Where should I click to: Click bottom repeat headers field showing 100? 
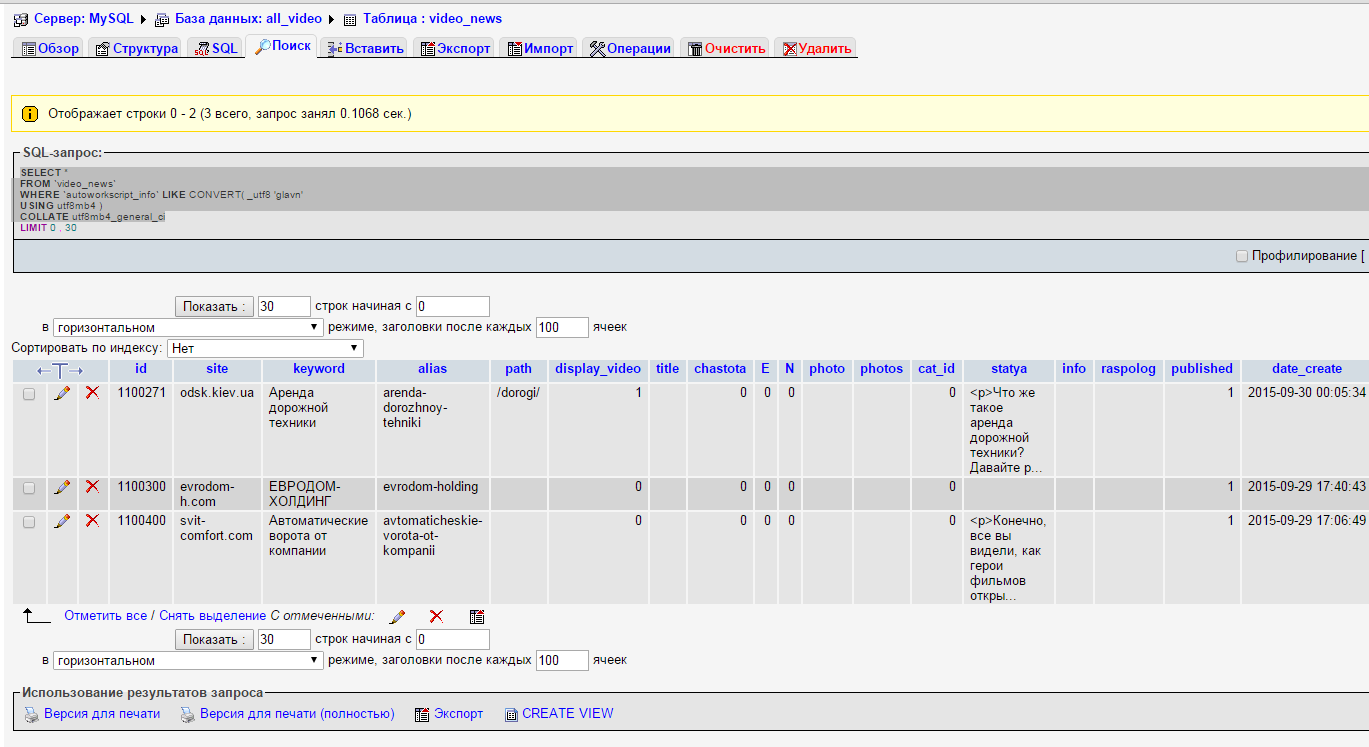[562, 660]
